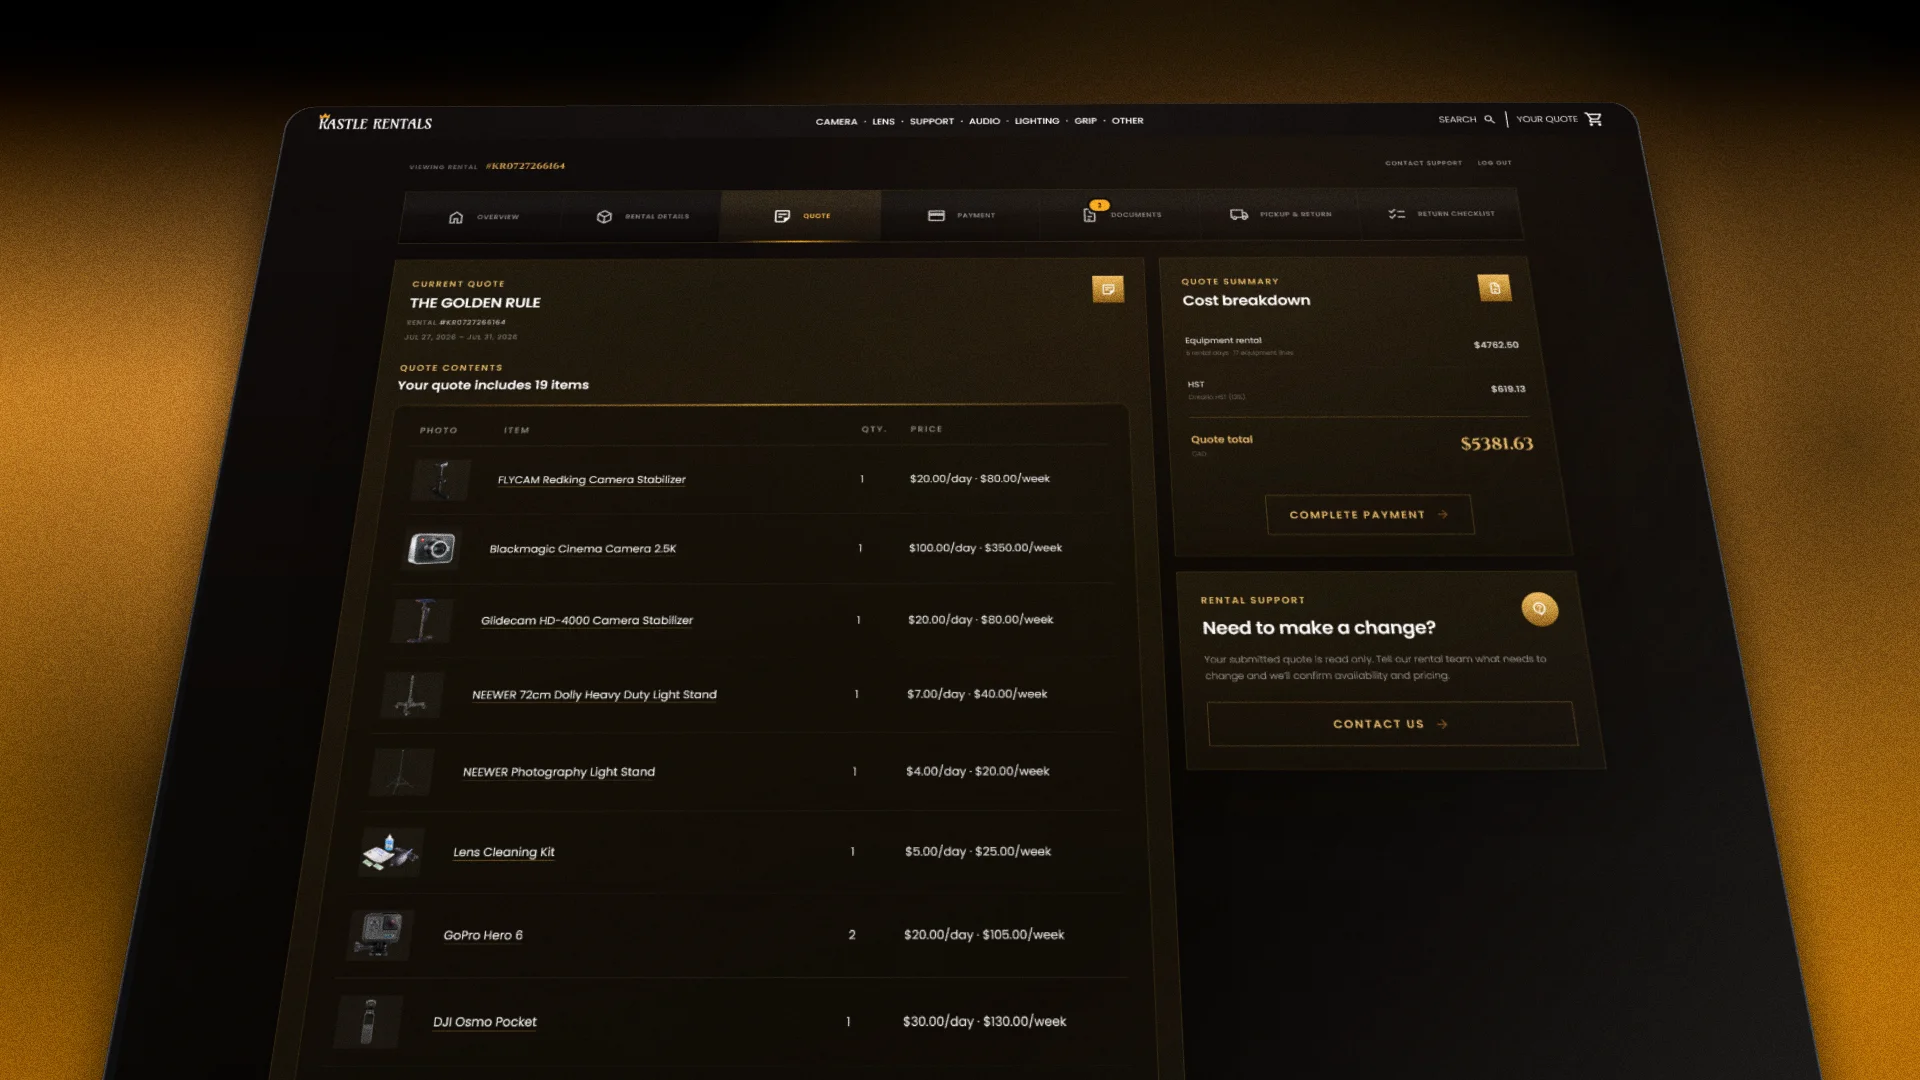Screen dimensions: 1920x1080
Task: Click the Return Checklist list icon
Action: [1397, 214]
